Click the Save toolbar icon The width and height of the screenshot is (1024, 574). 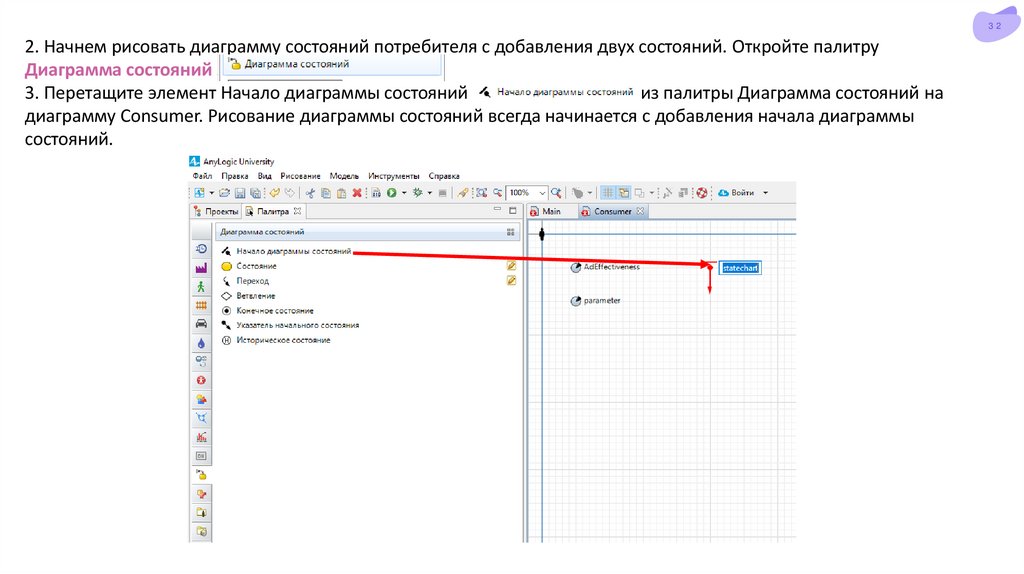tap(240, 193)
